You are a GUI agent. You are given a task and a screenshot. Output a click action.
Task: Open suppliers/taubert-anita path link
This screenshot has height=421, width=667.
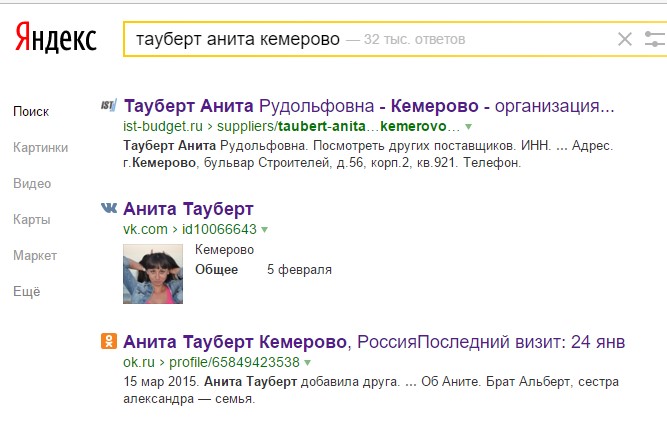[338, 126]
